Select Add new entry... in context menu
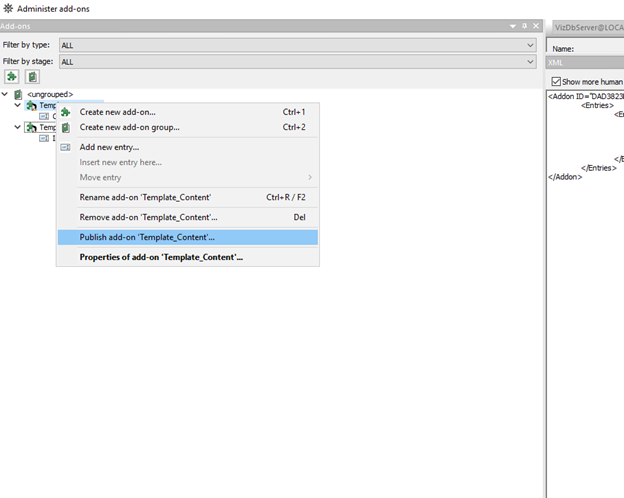Viewport: 624px width, 498px height. pyautogui.click(x=109, y=147)
